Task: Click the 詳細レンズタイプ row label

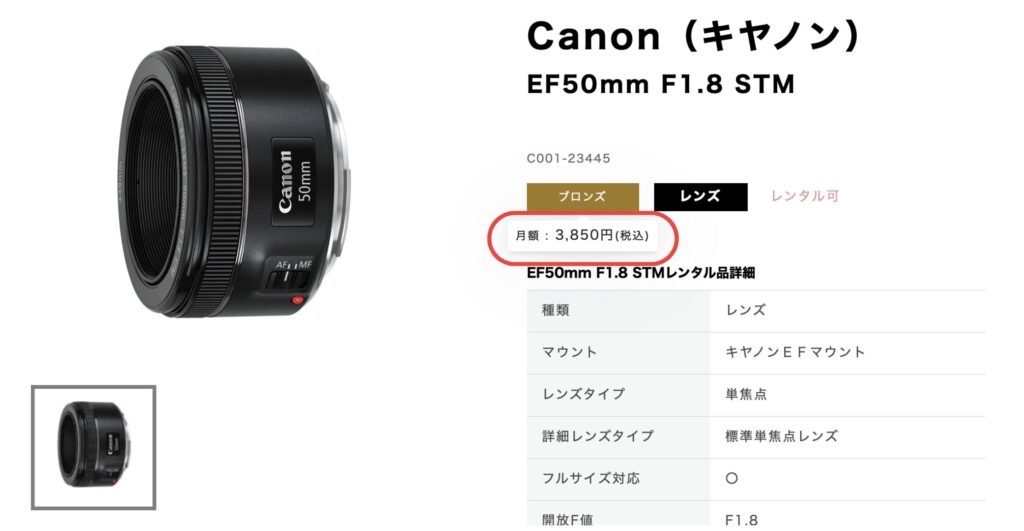Action: 618,436
